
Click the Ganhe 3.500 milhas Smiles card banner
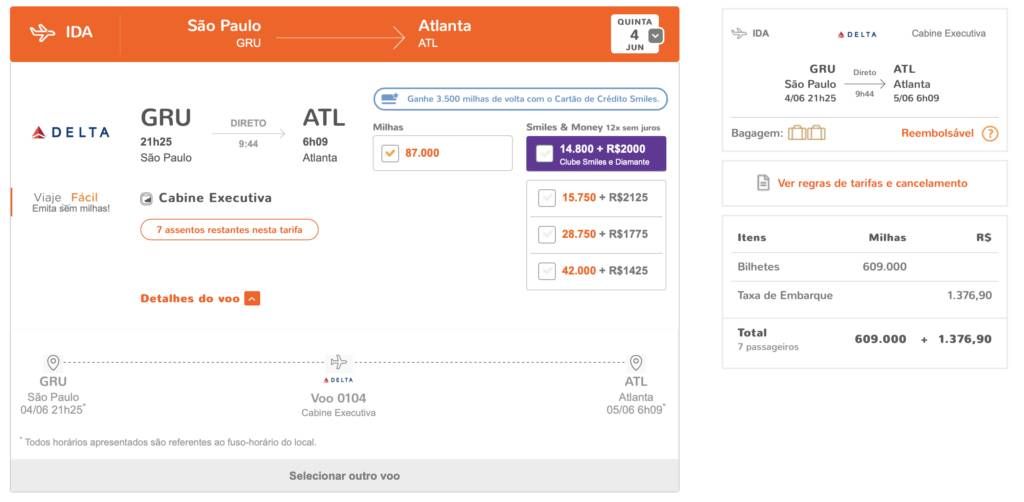(x=520, y=99)
